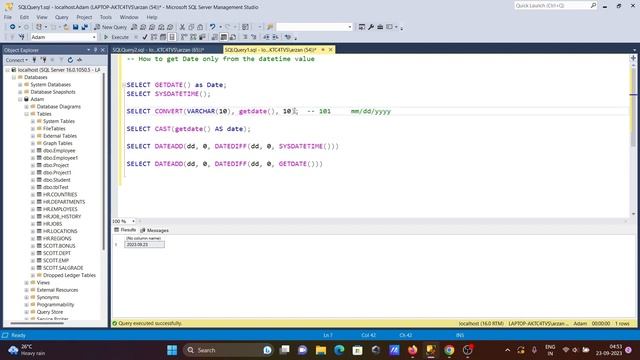Open the Edit menu
Image resolution: width=640 pixels, height=360 pixels.
(24, 17)
